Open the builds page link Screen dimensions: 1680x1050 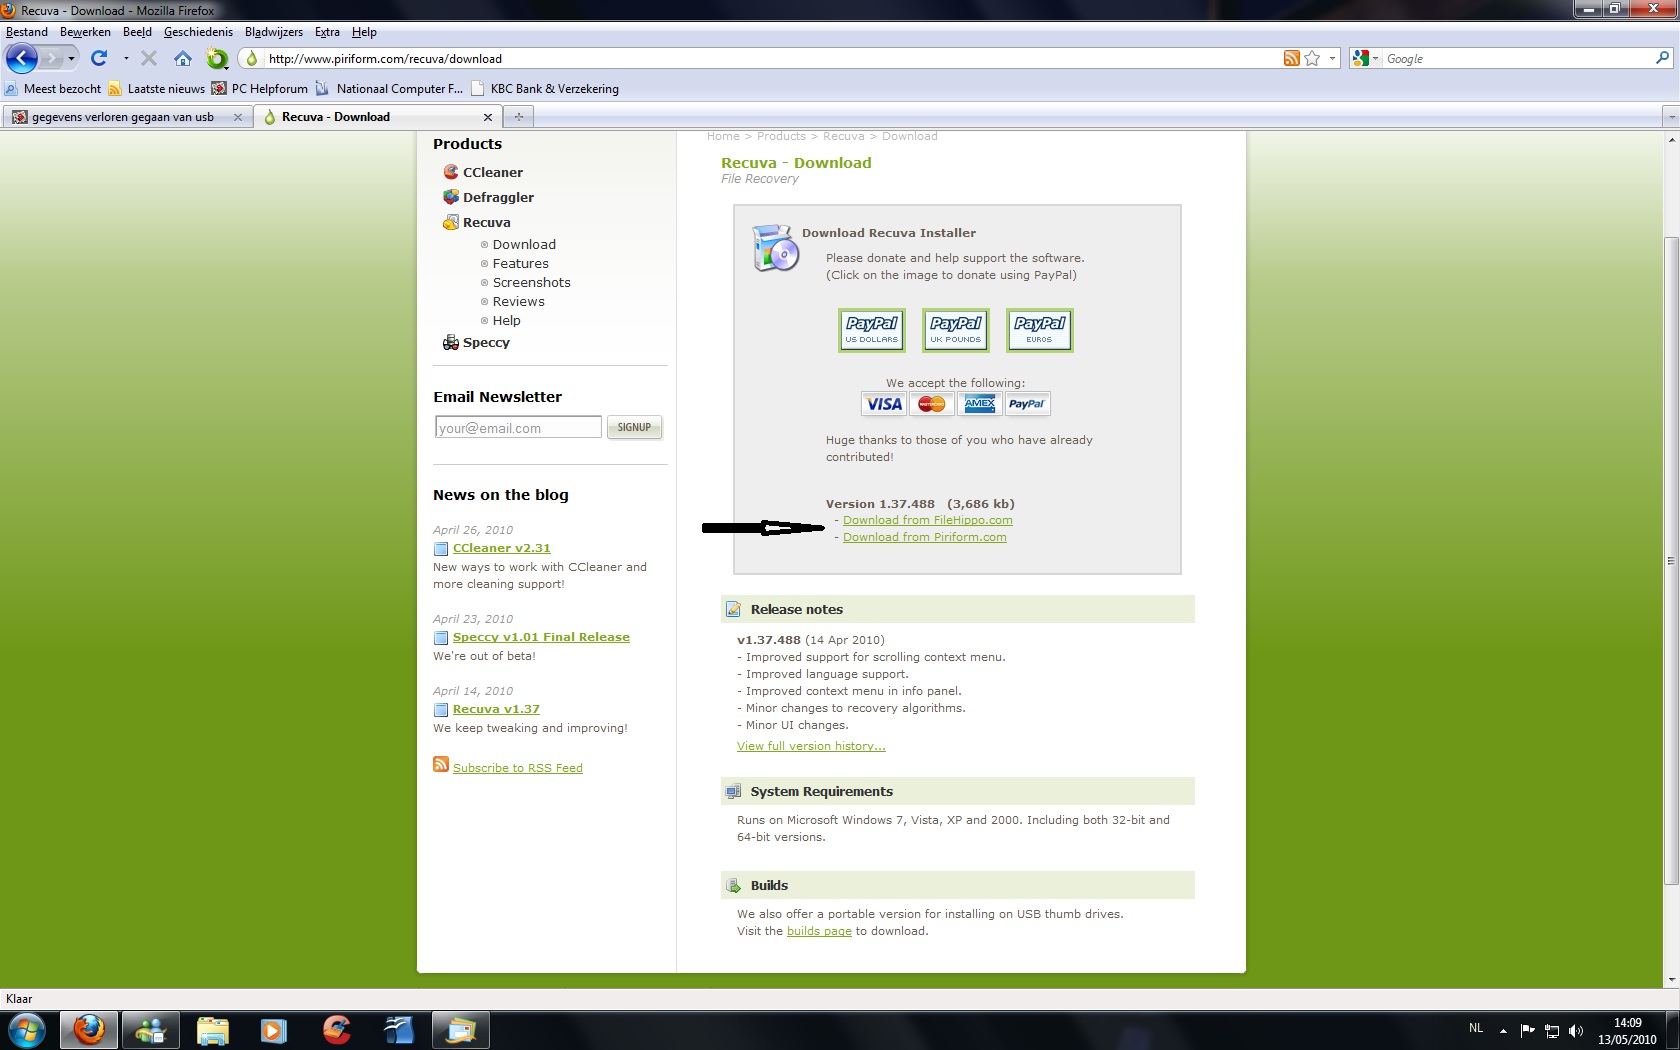(819, 931)
